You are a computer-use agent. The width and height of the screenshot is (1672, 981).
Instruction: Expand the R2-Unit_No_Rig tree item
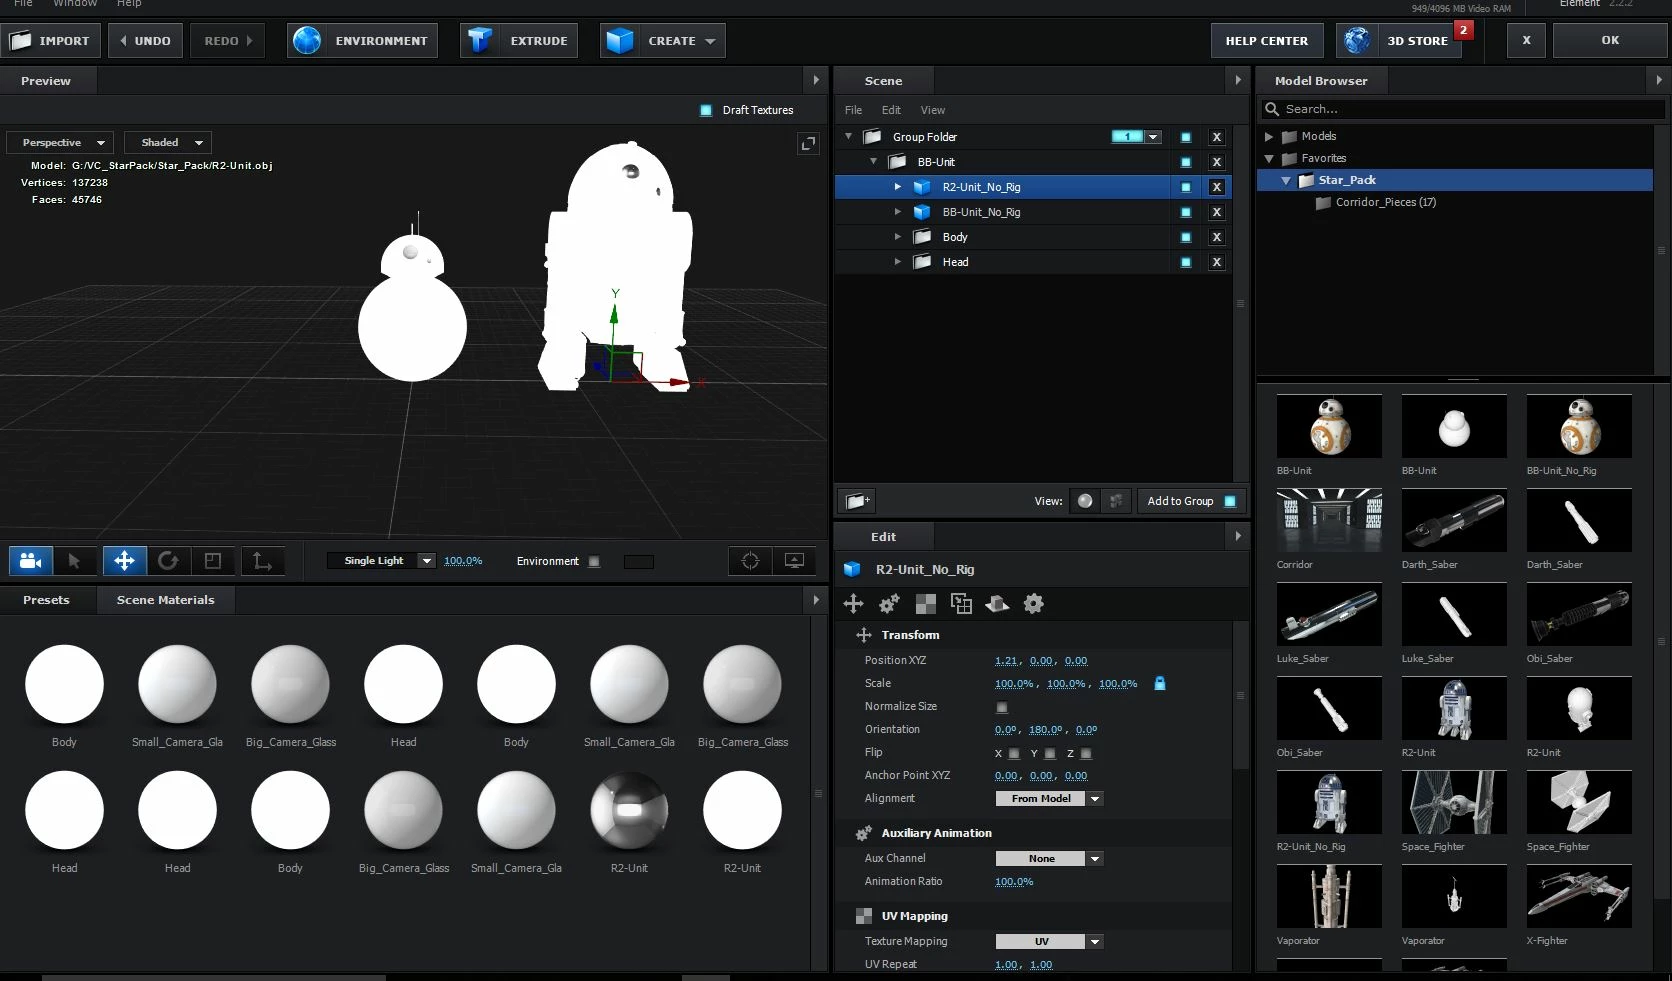point(897,187)
